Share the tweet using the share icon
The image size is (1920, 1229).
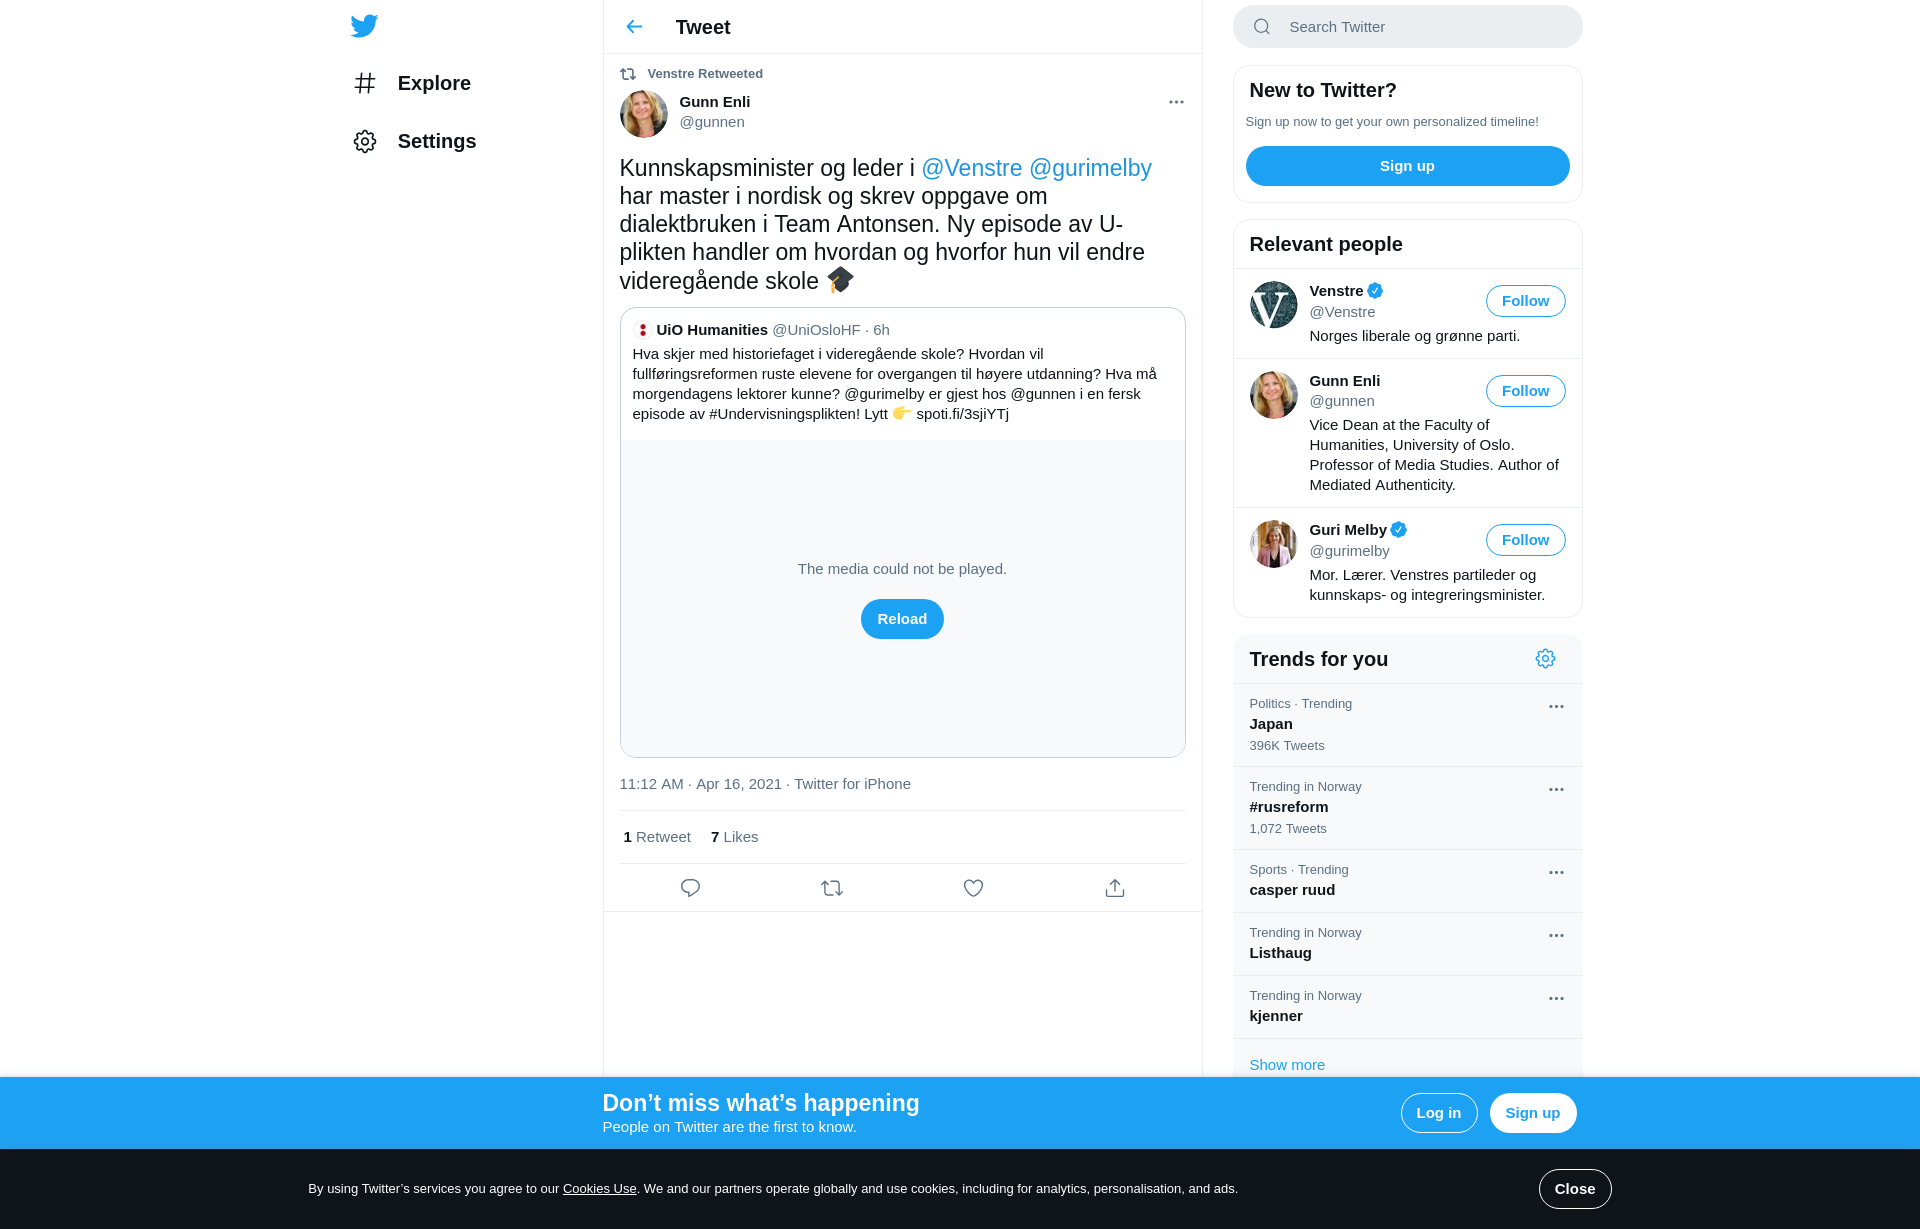coord(1115,888)
